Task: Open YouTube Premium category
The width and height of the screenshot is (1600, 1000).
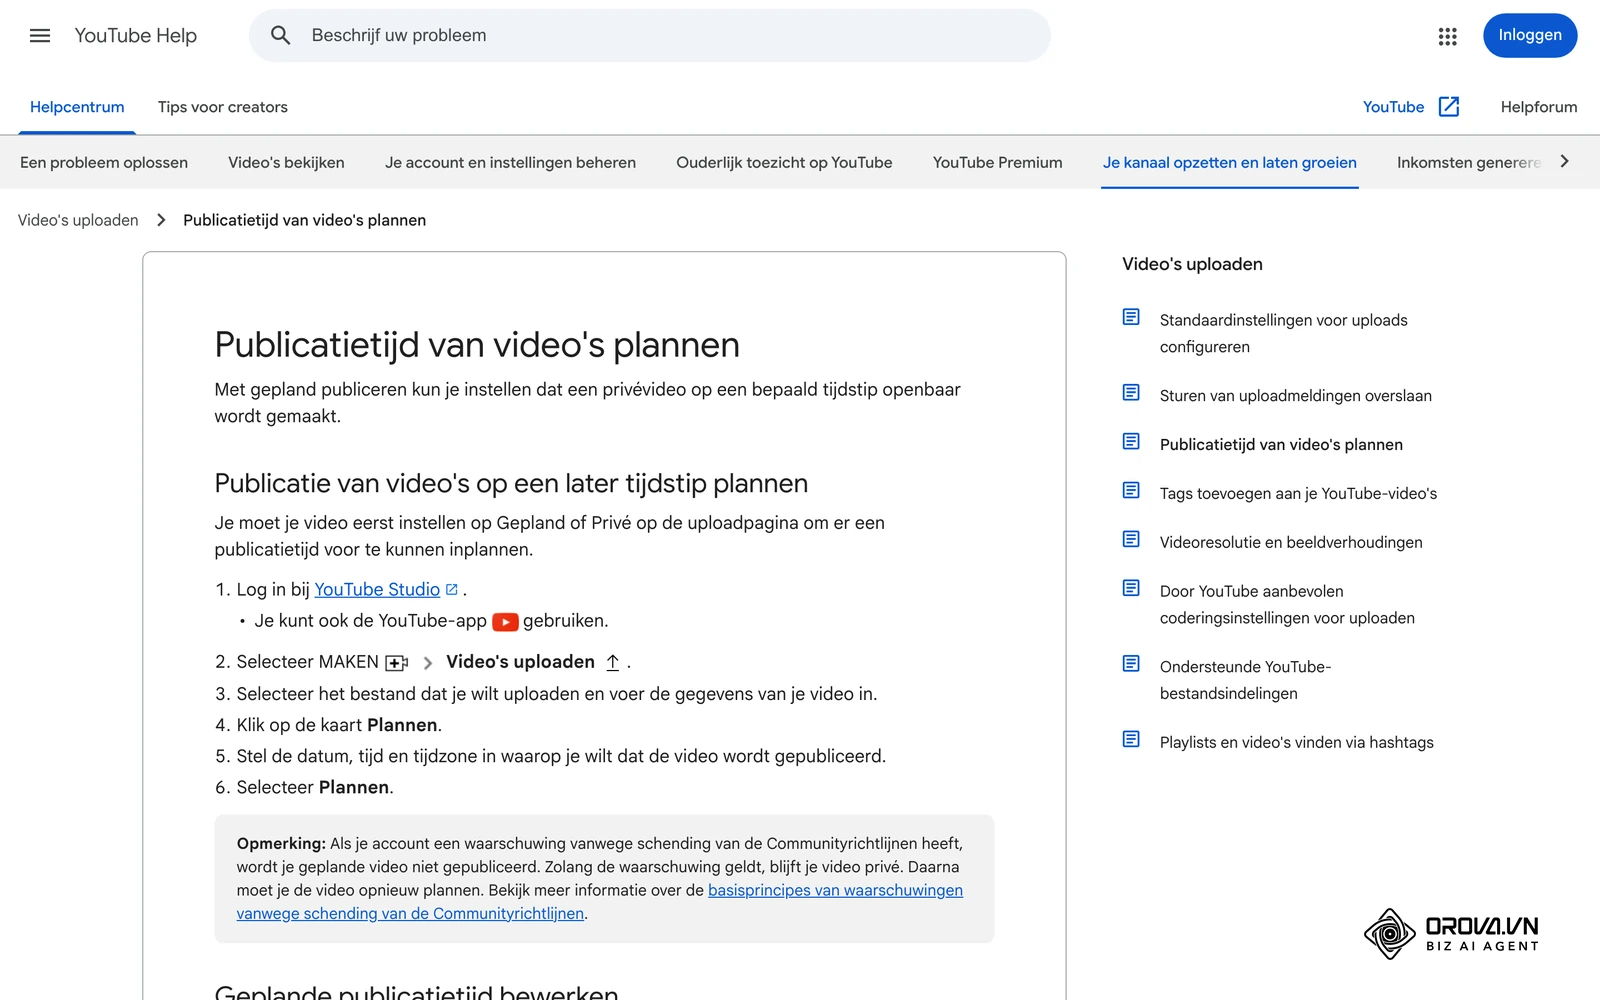Action: click(998, 163)
